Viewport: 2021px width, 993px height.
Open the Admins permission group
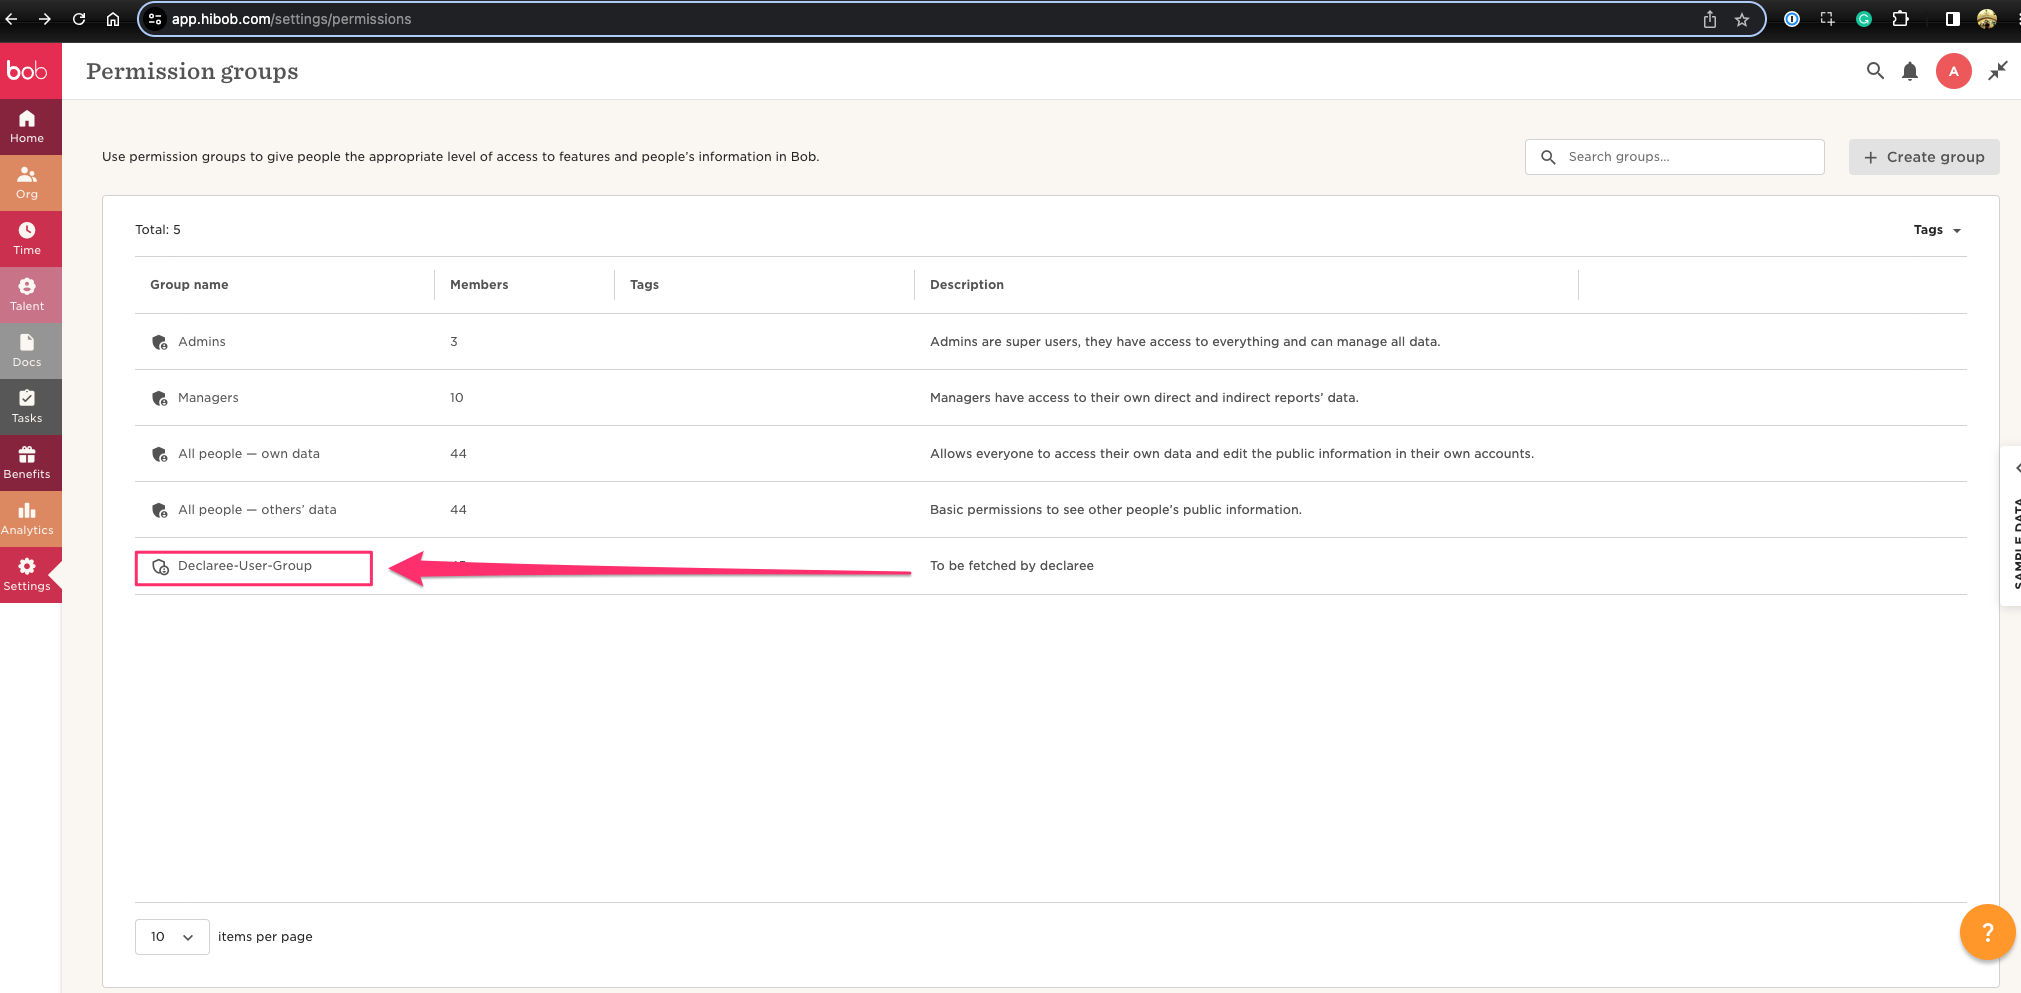202,342
